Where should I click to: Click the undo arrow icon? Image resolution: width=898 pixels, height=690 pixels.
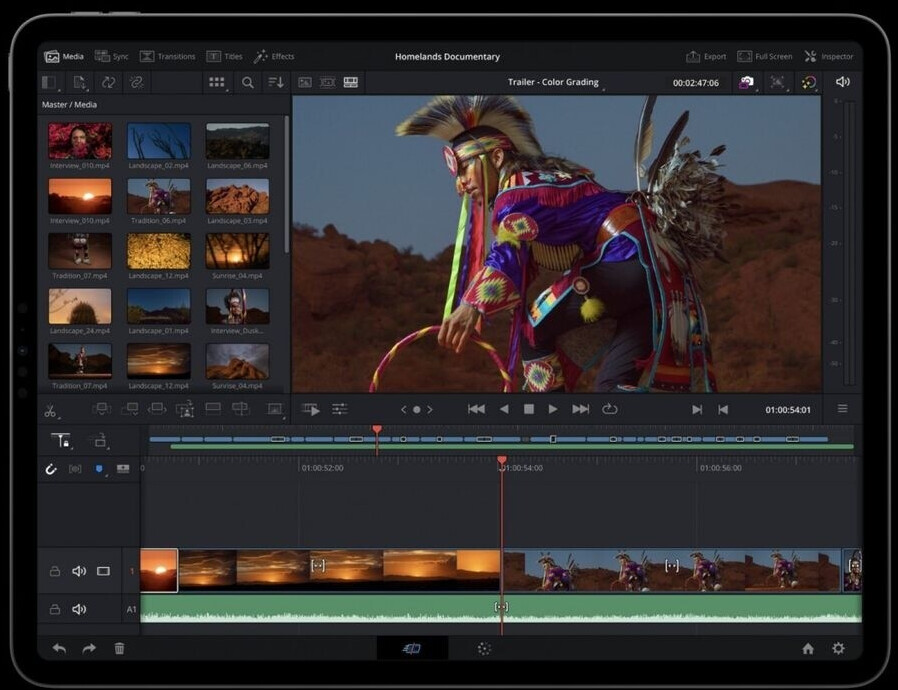[x=59, y=648]
